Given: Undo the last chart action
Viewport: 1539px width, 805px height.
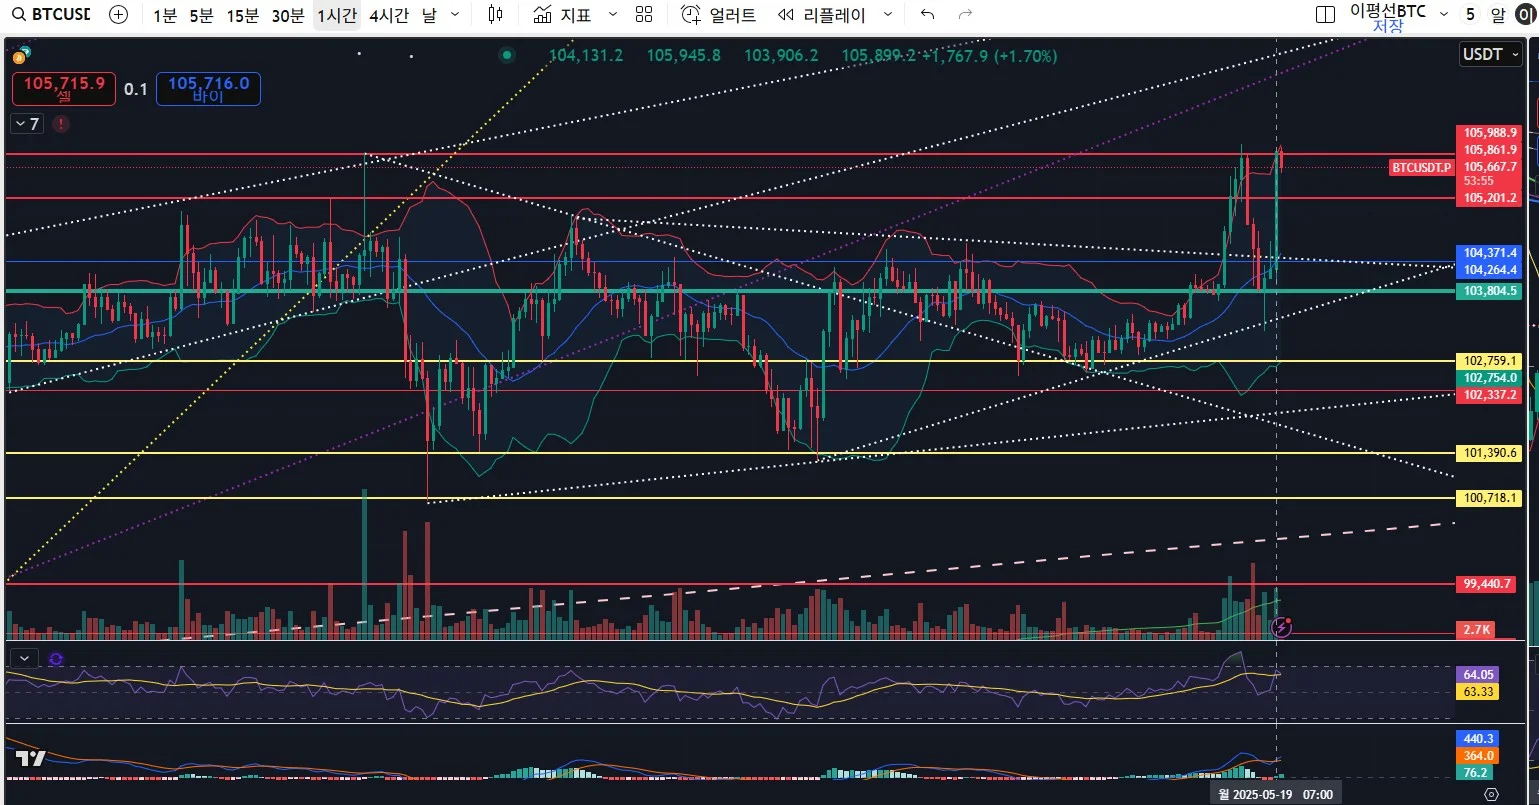Looking at the screenshot, I should (x=928, y=15).
